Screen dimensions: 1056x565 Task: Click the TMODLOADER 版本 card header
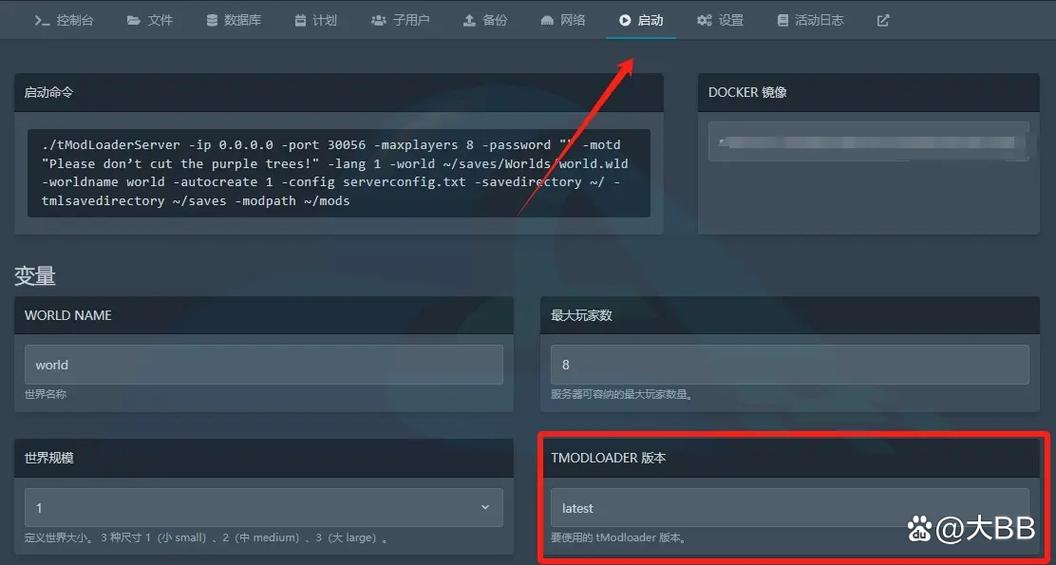pos(790,458)
